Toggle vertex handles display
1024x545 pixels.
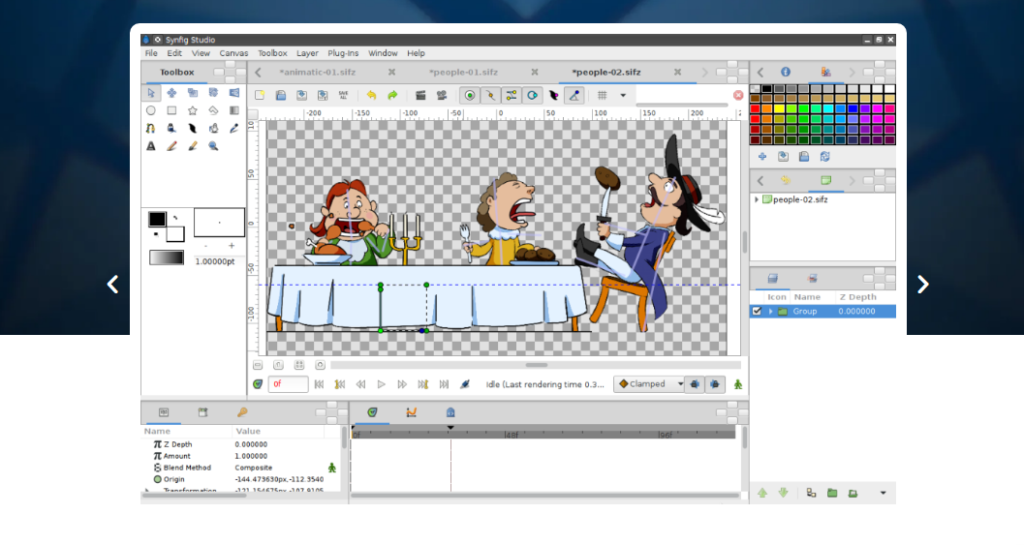click(490, 95)
